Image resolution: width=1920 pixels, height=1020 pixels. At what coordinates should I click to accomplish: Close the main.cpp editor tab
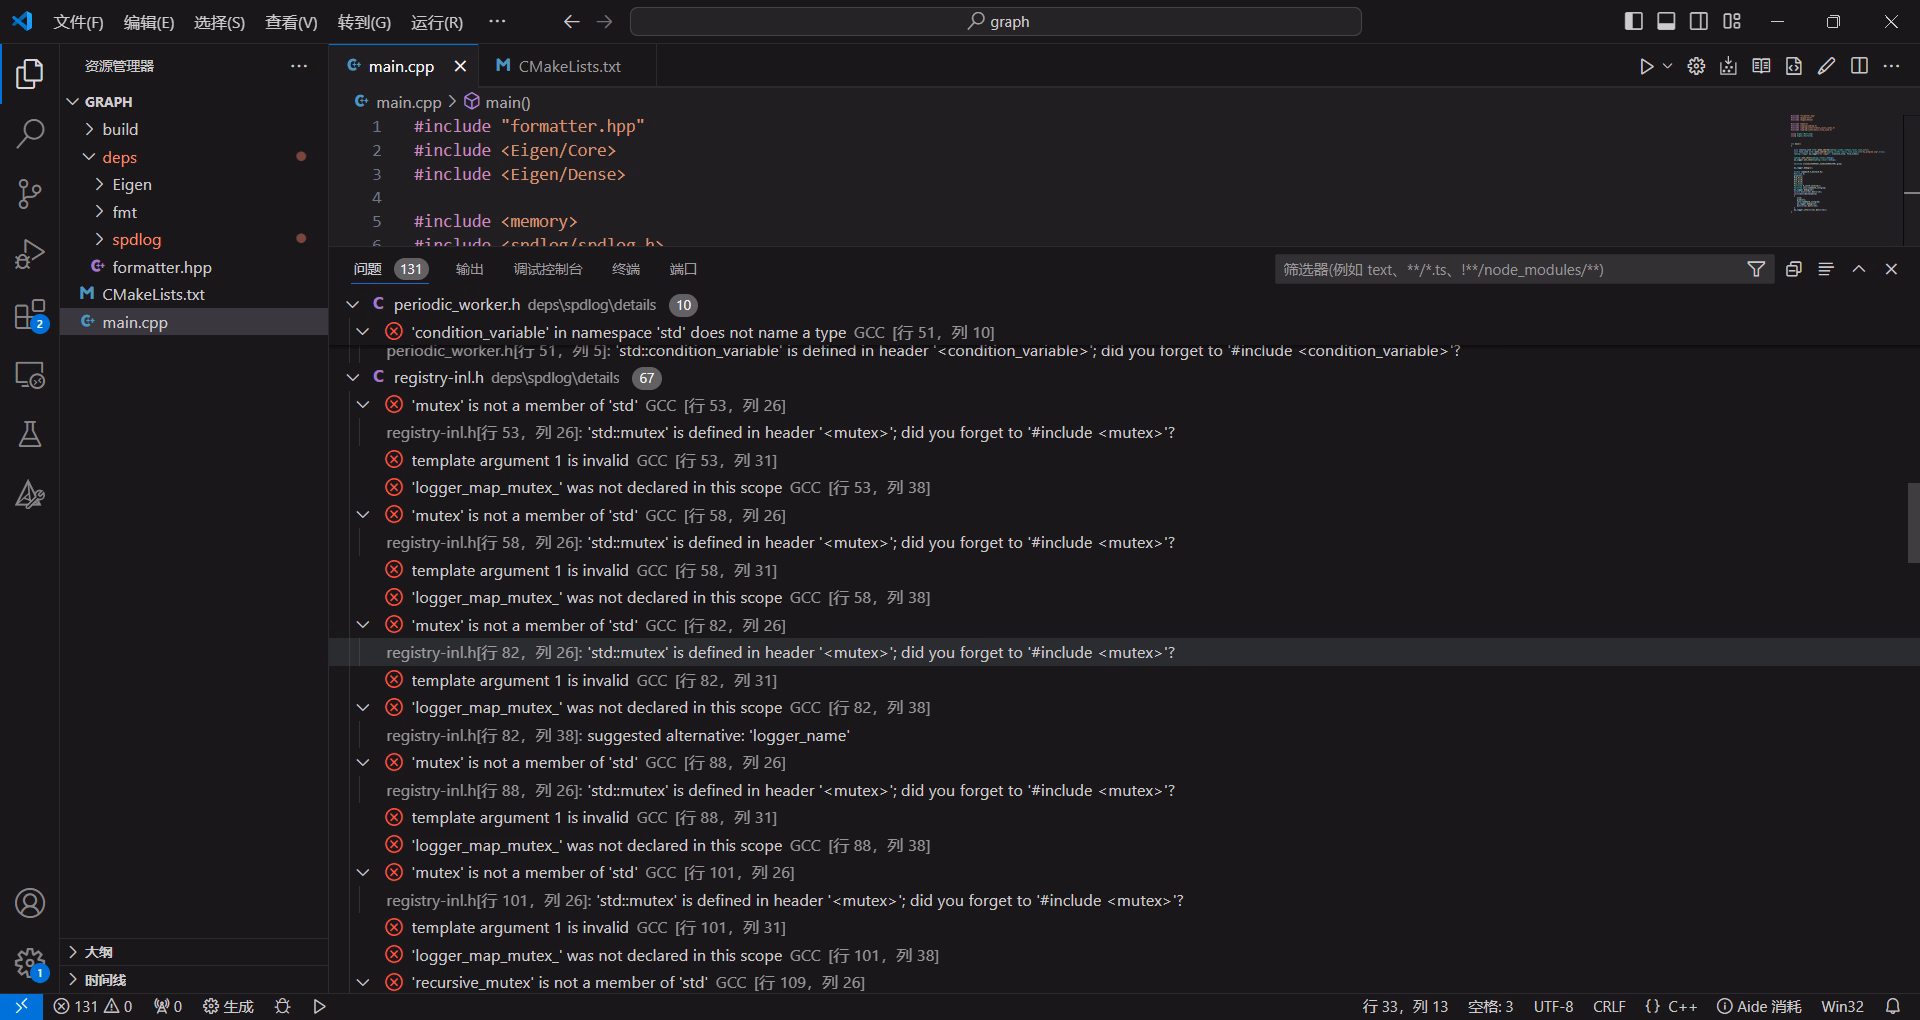coord(460,66)
